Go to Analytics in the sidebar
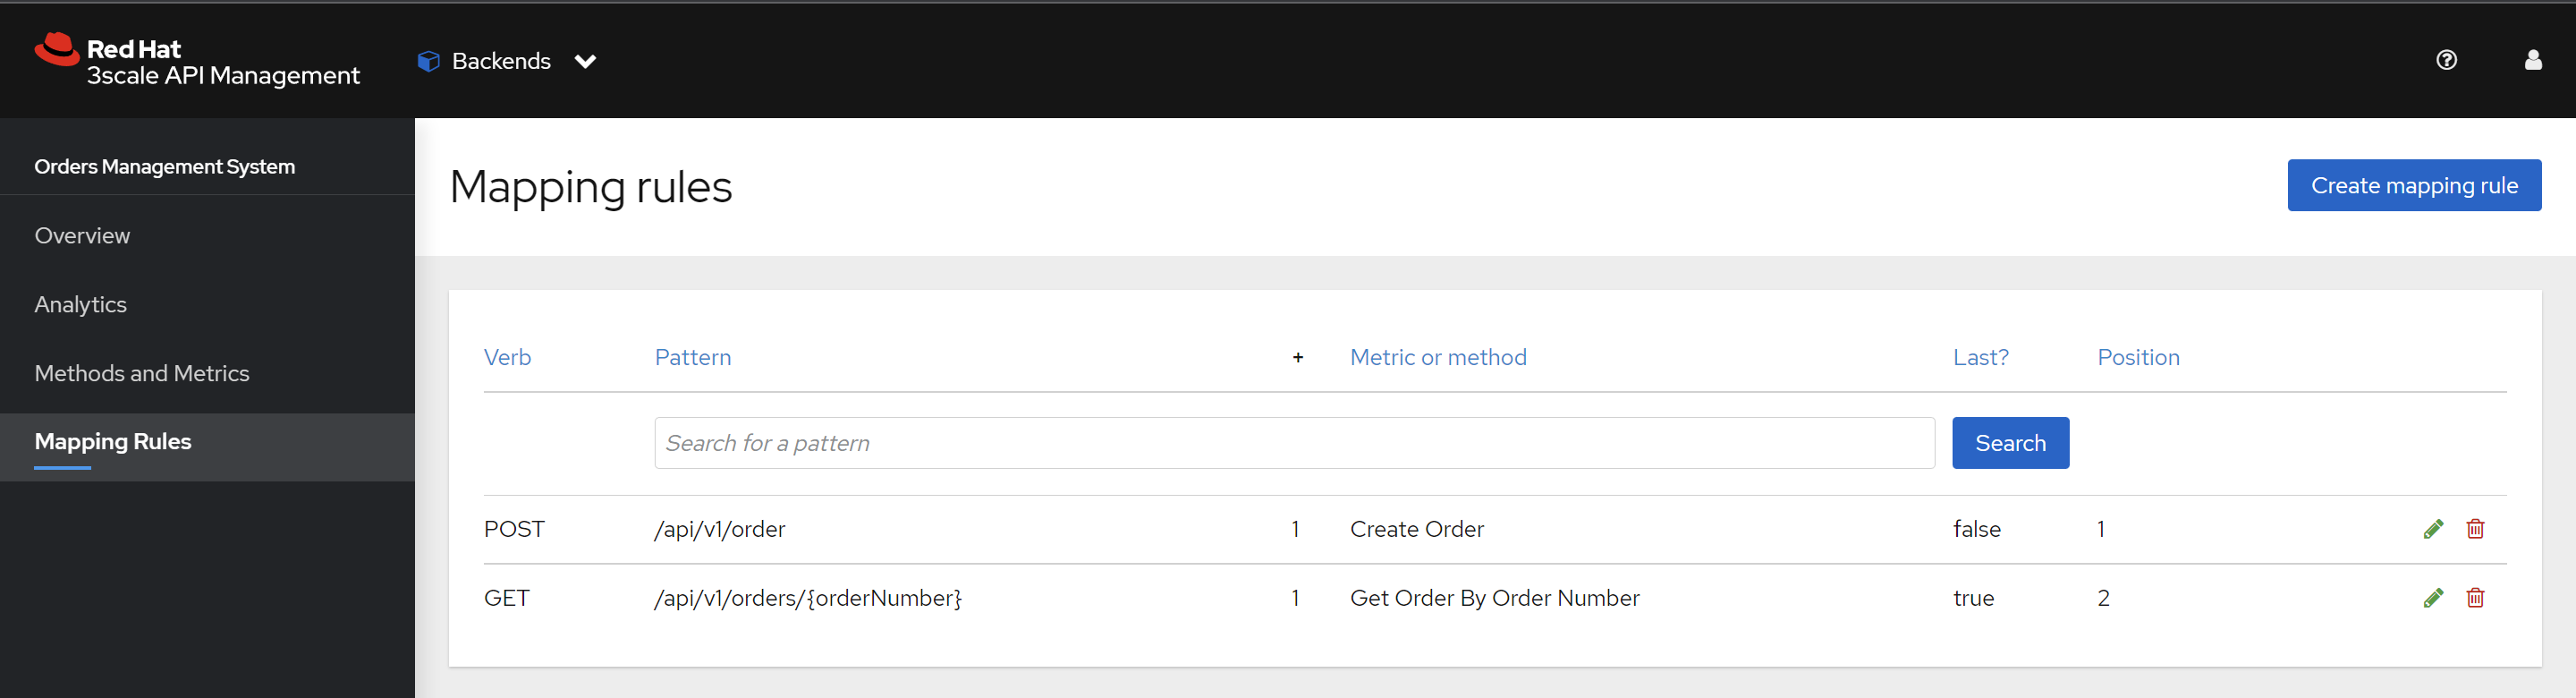Viewport: 2576px width, 698px height. point(80,305)
